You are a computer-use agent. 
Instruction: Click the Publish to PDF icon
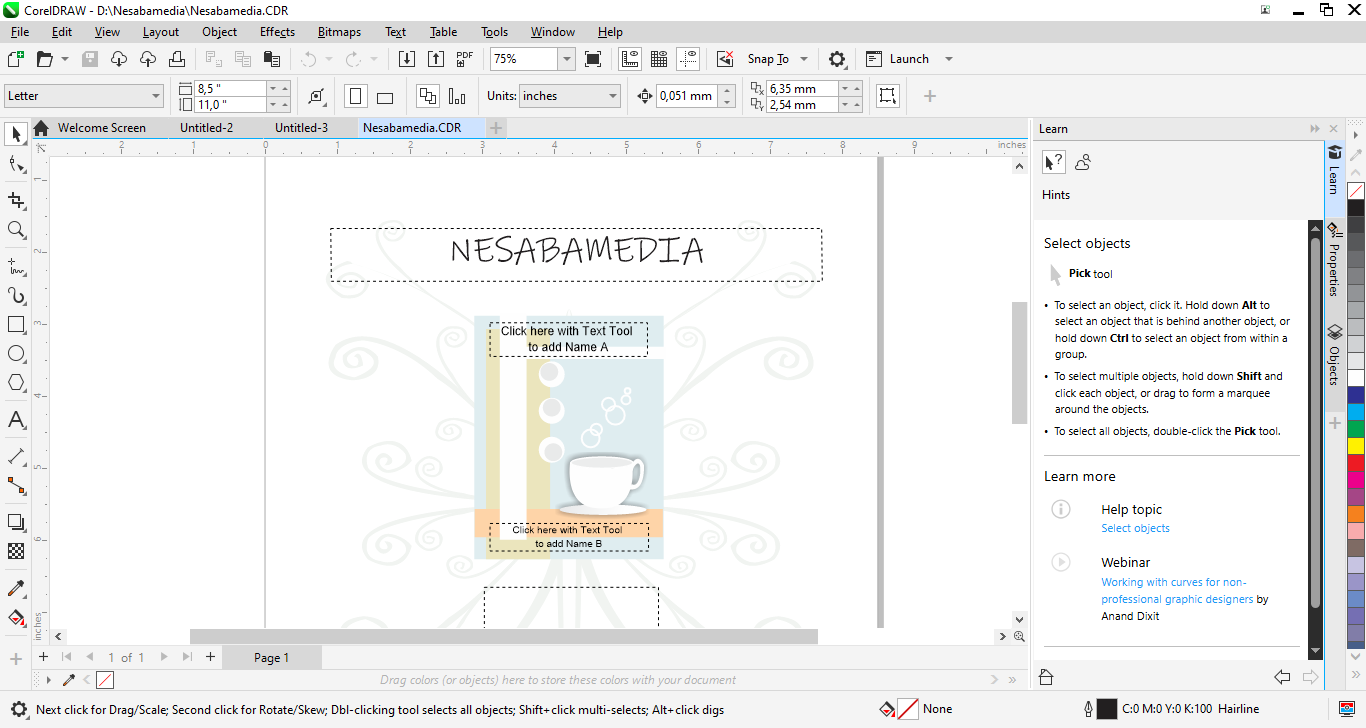pyautogui.click(x=465, y=59)
